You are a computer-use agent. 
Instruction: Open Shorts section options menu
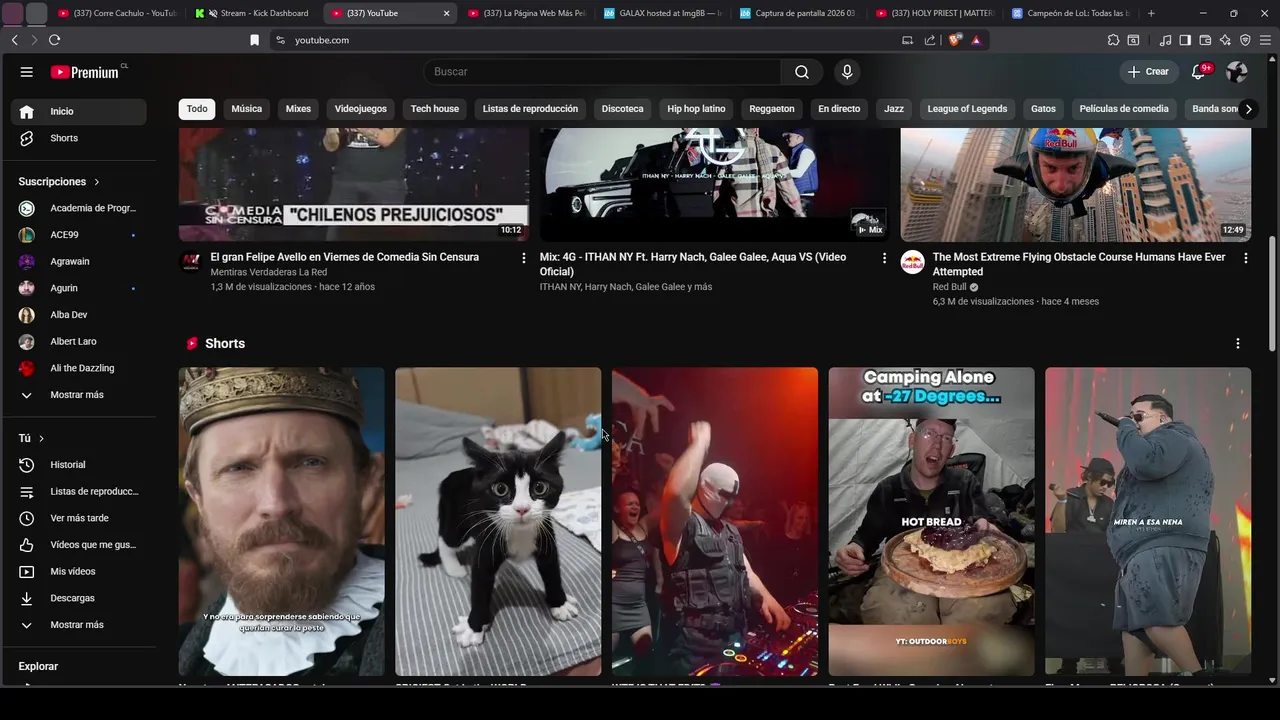click(x=1237, y=343)
